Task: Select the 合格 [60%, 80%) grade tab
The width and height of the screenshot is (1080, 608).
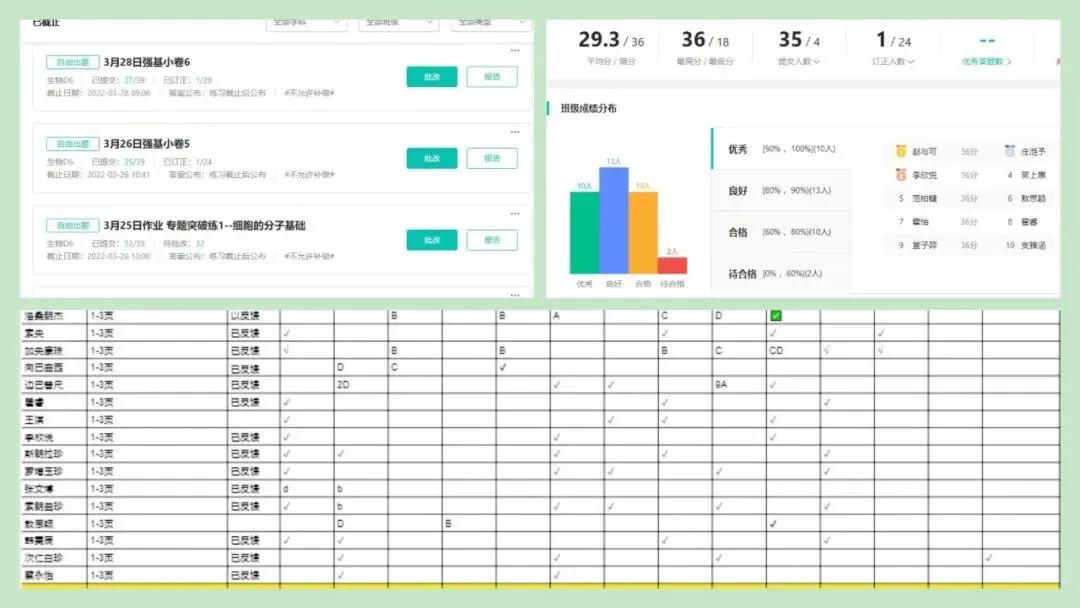Action: [782, 231]
